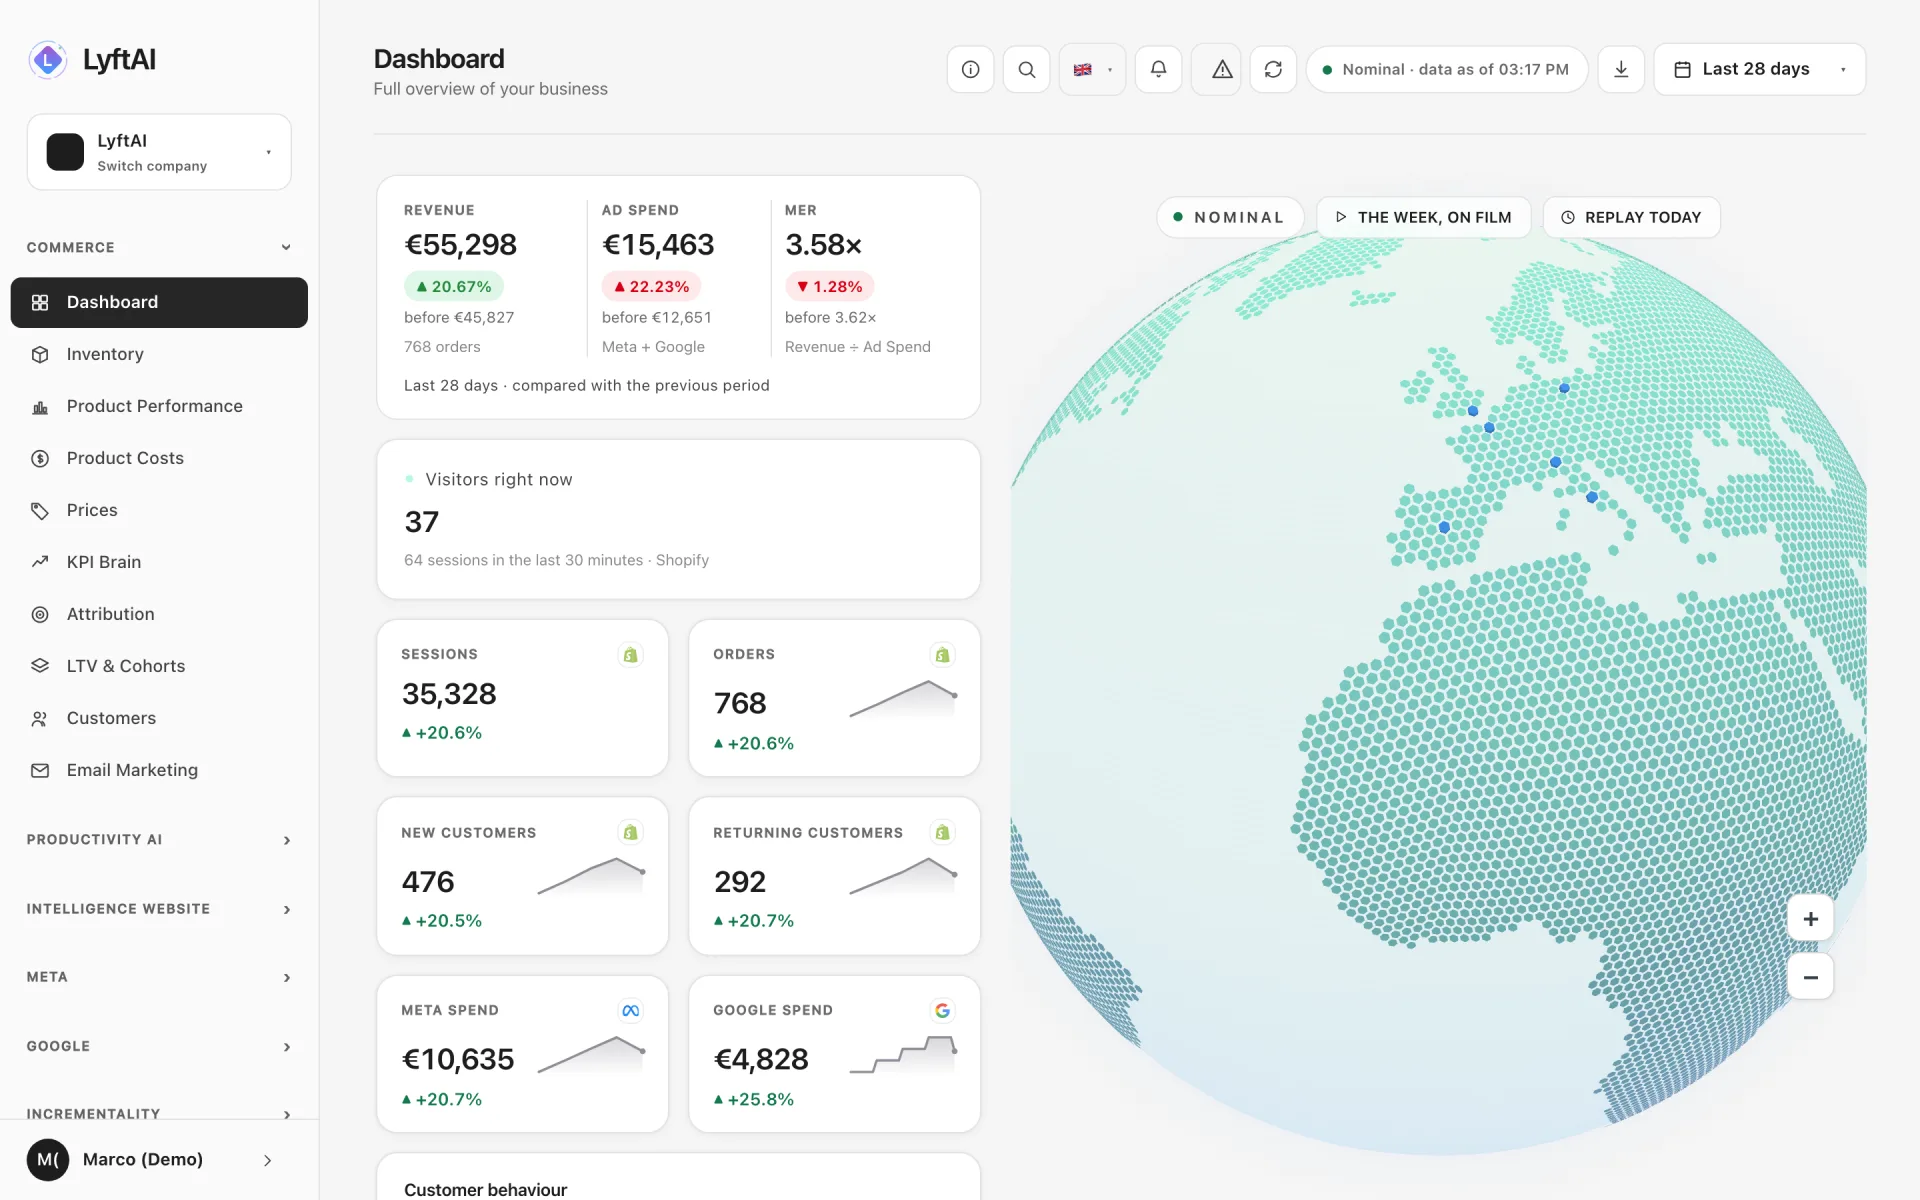This screenshot has height=1200, width=1920.
Task: Go to Inventory in the sidebar
Action: click(x=159, y=354)
